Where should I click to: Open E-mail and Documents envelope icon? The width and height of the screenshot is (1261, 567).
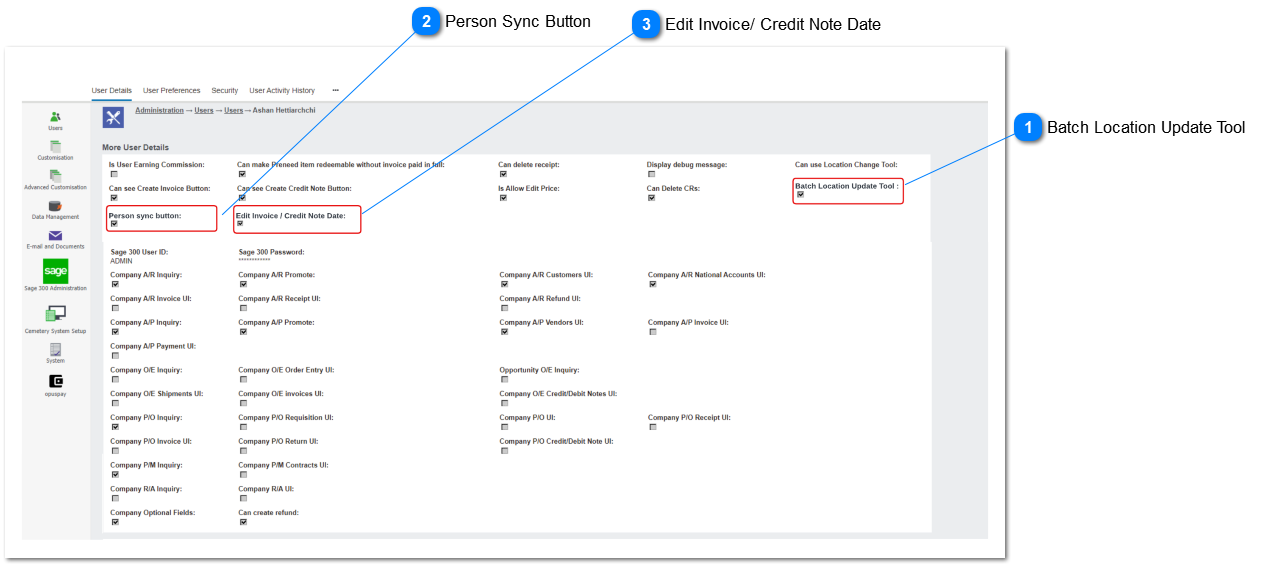55,235
